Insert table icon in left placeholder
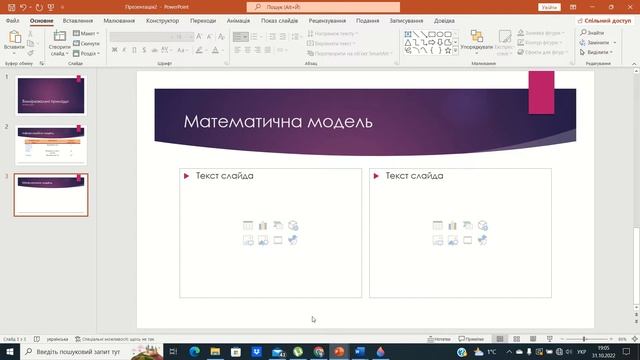640x360 pixels. [248, 225]
